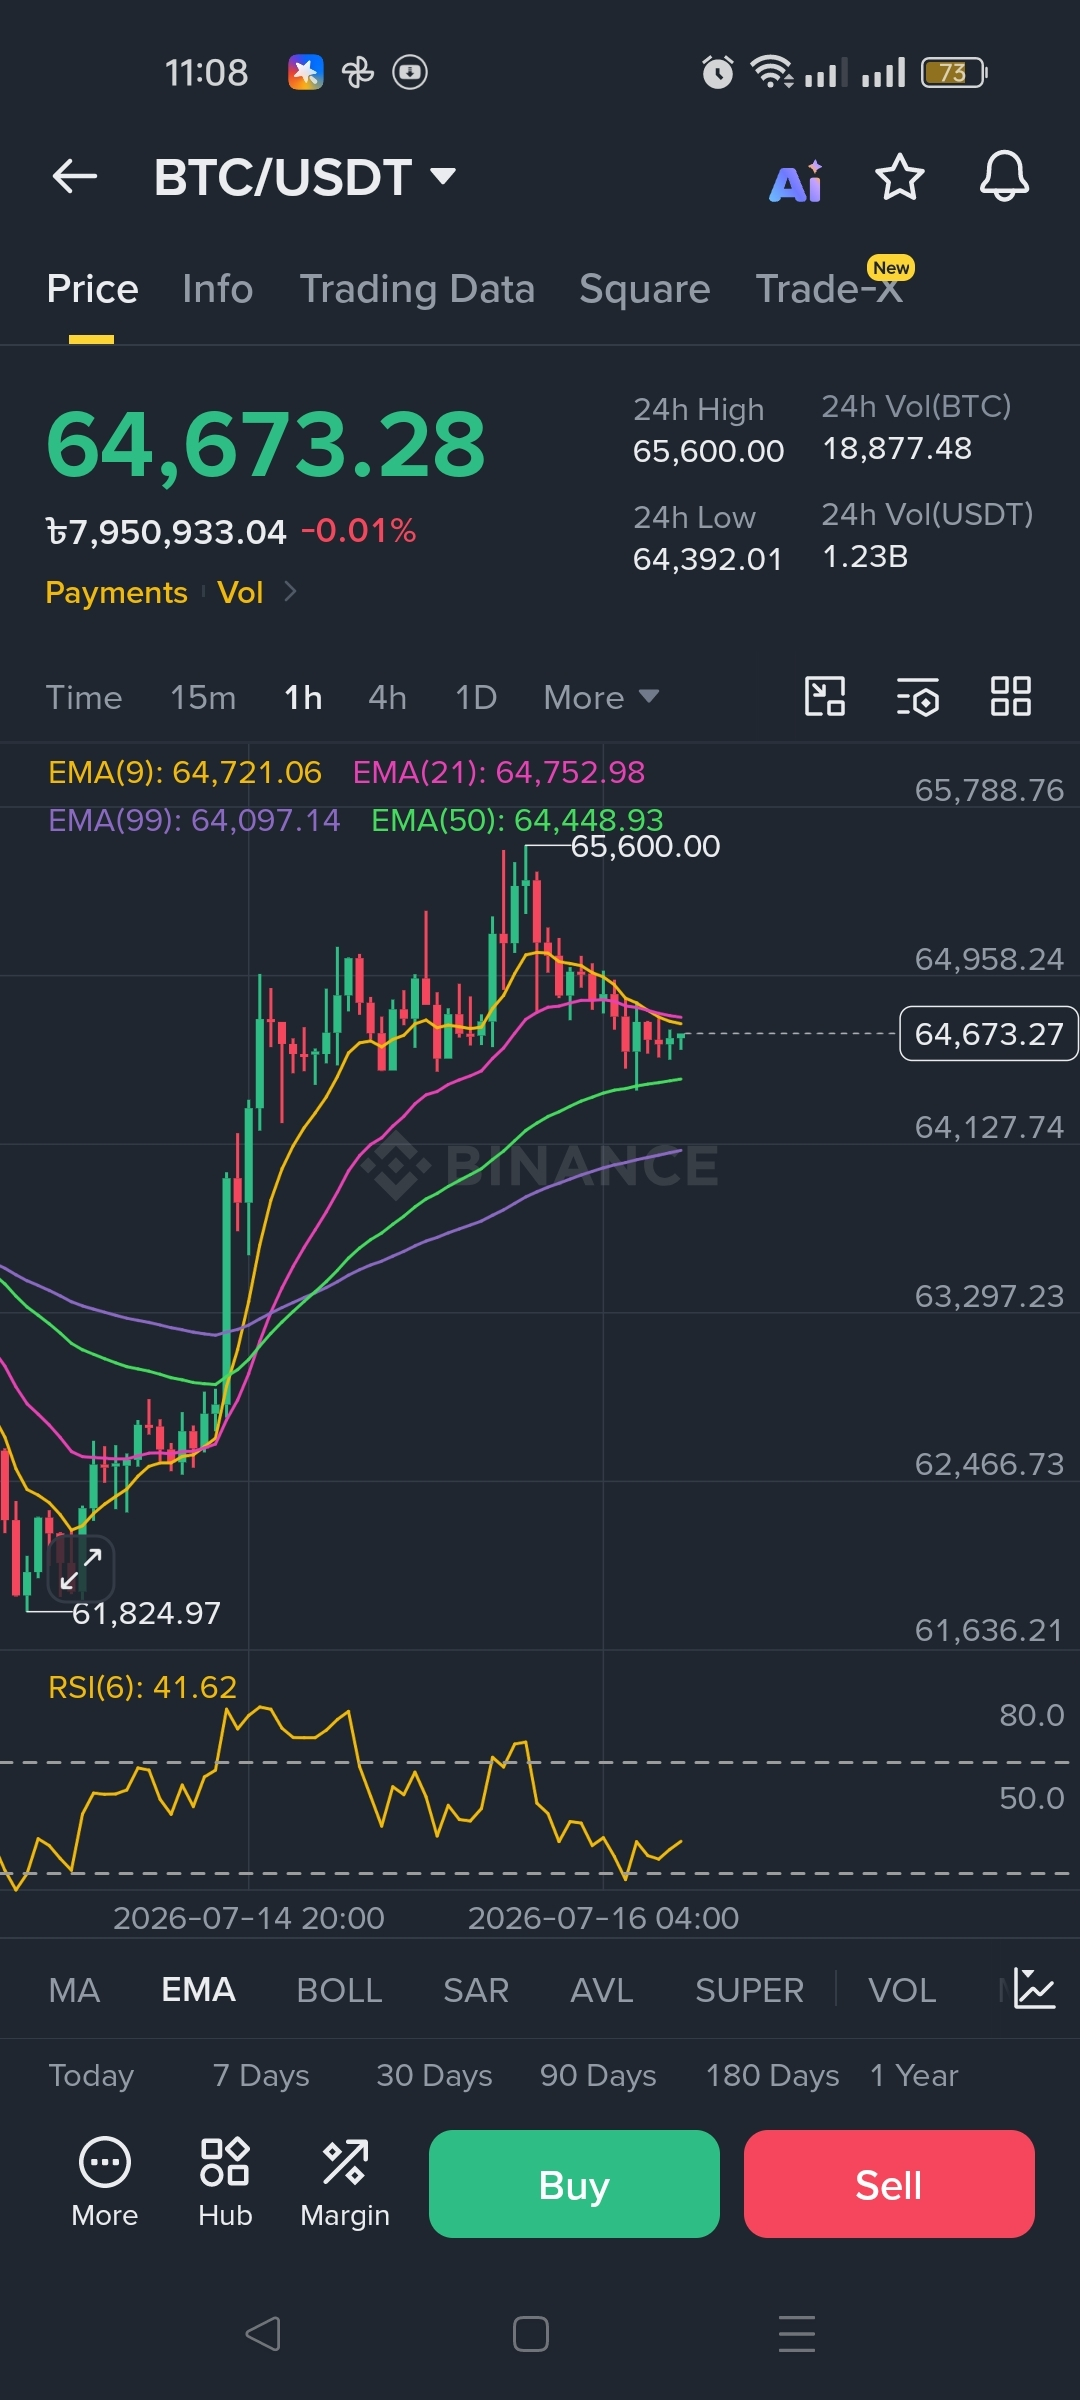
Task: Select the Time chart interval
Action: 84,697
